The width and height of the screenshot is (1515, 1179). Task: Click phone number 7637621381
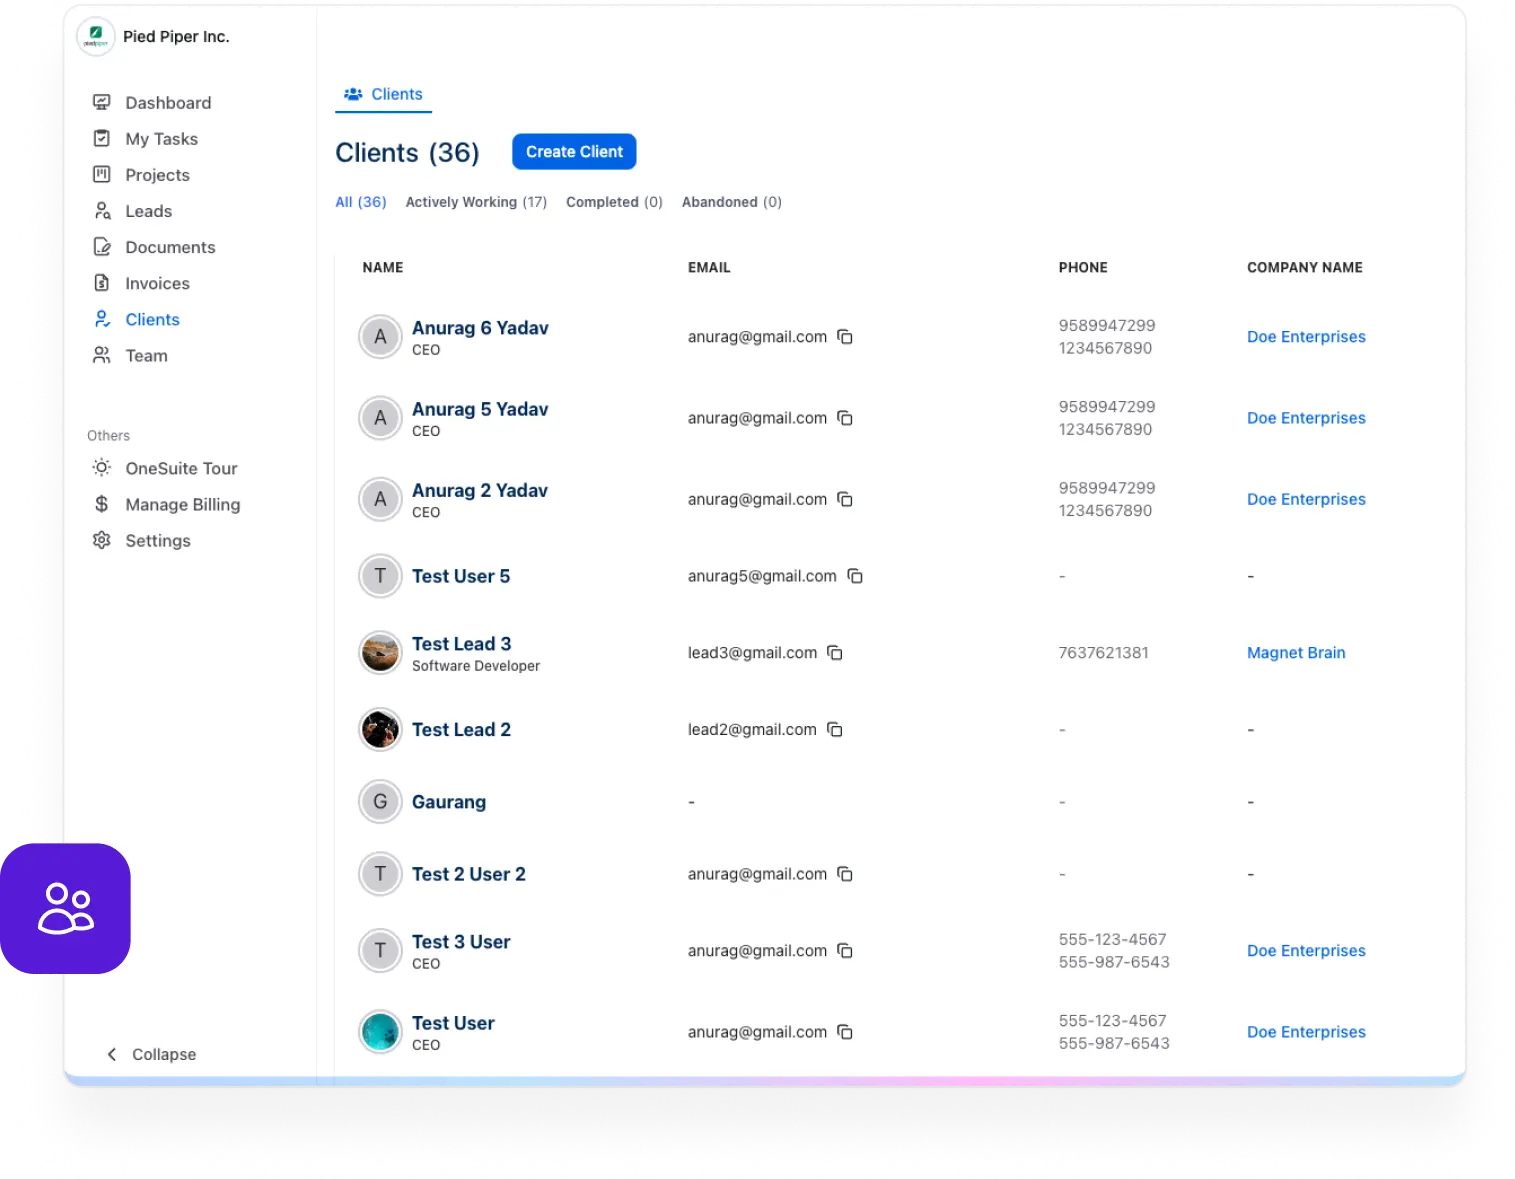coord(1103,653)
